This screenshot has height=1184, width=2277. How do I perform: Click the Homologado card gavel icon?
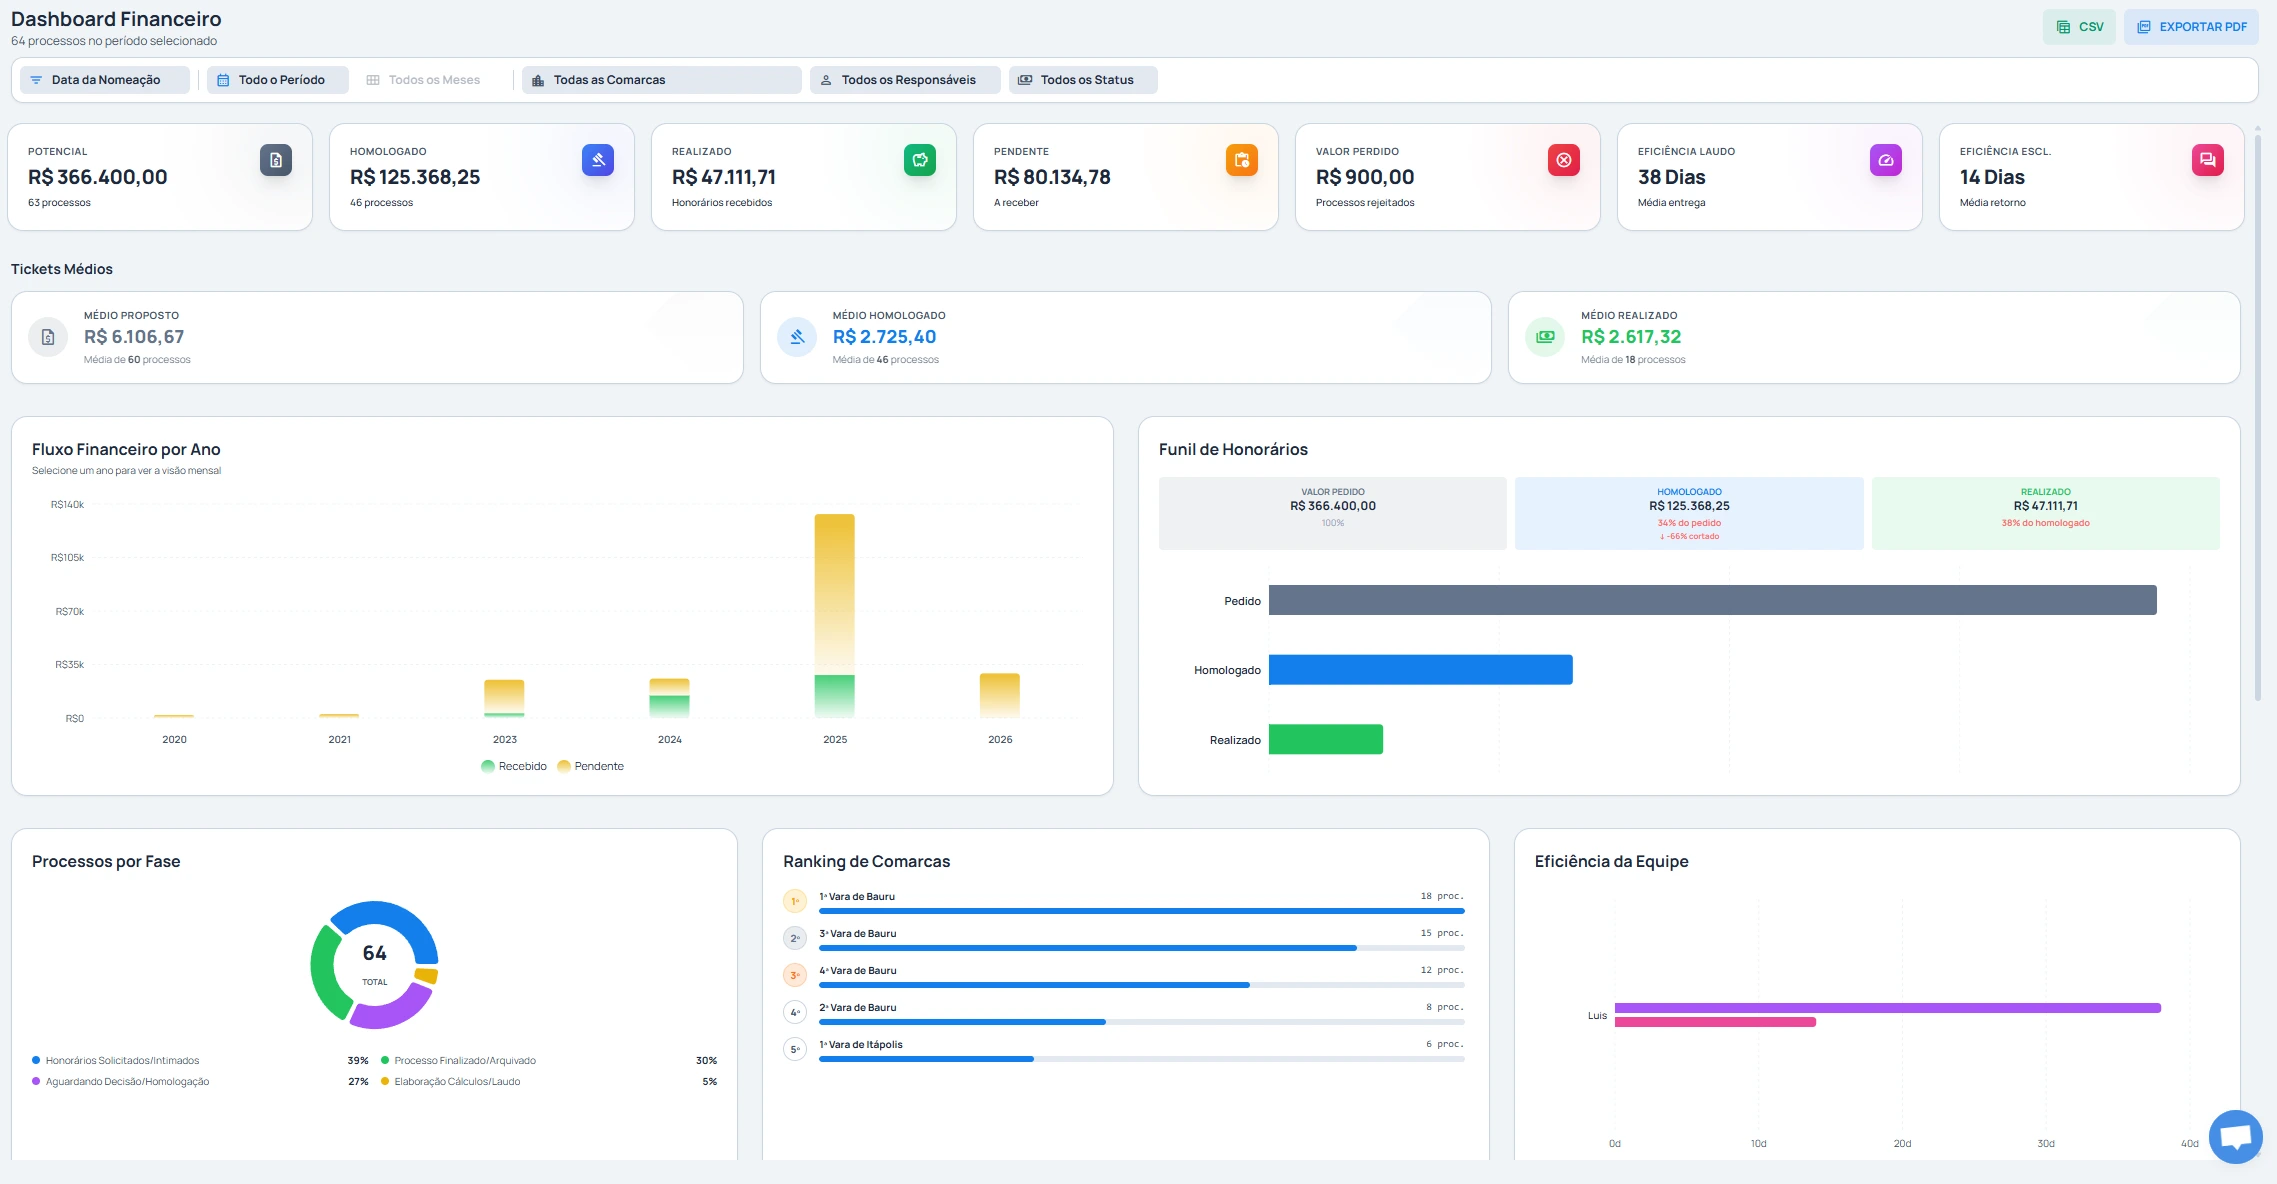click(598, 160)
